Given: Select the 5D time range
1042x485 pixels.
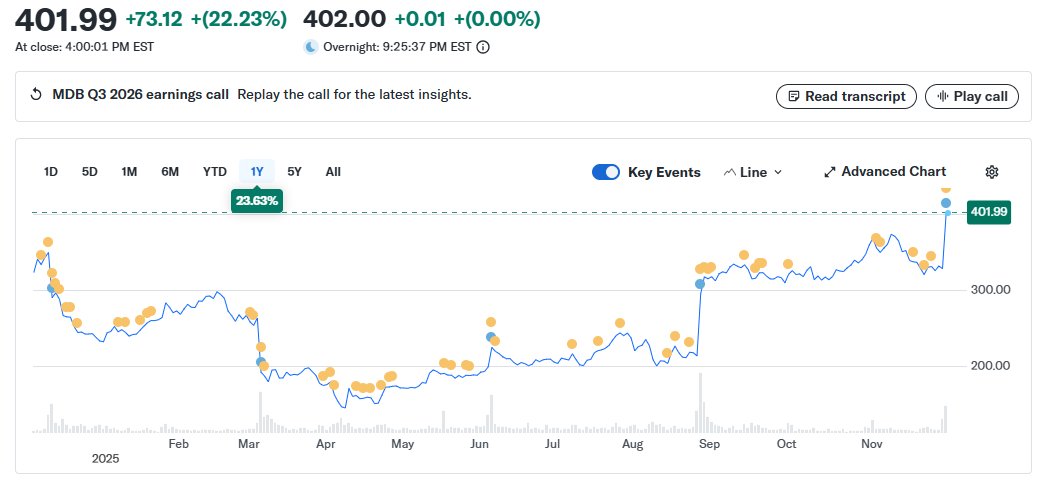Looking at the screenshot, I should pyautogui.click(x=90, y=172).
